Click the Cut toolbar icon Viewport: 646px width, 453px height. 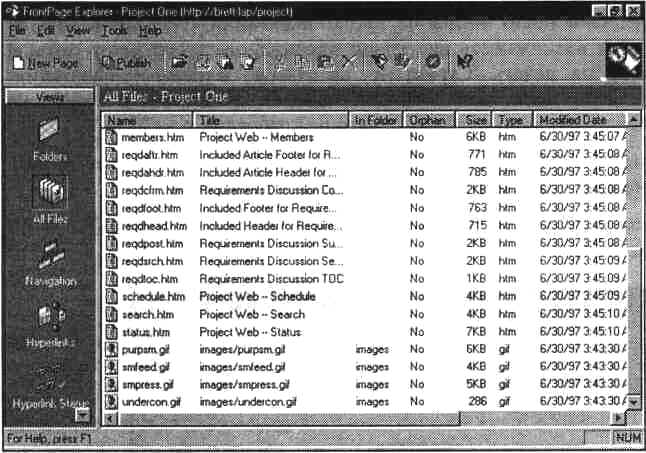click(x=281, y=63)
